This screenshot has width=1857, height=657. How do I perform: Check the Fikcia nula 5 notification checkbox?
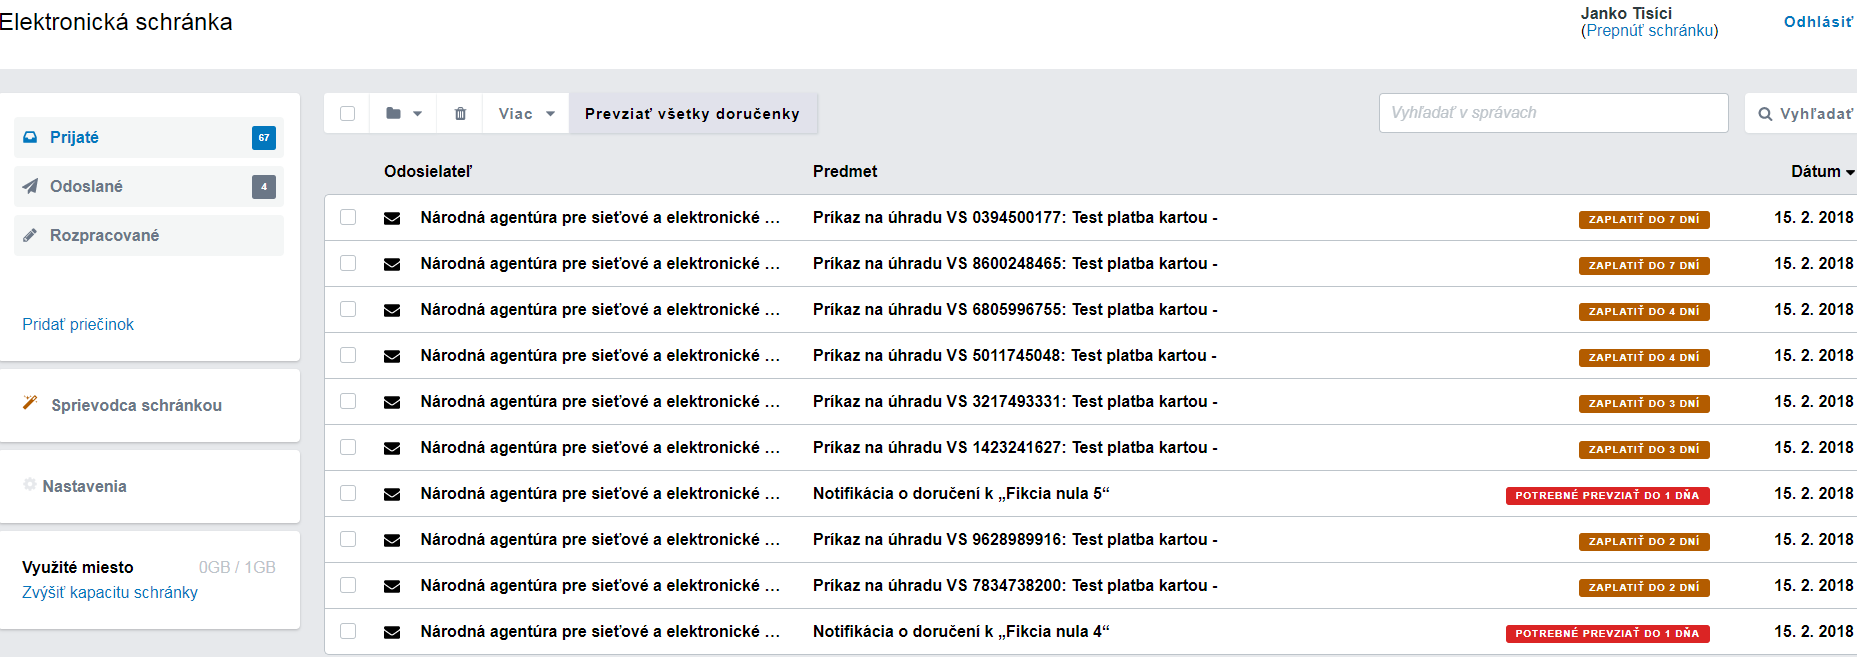coord(348,493)
